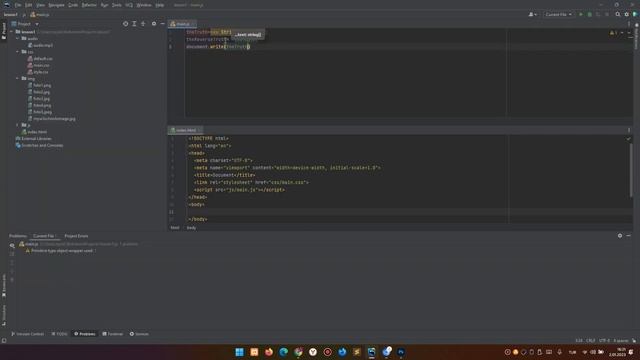Screen dimensions: 640x360
Task: Click the html breadcrumb in HTML editor
Action: 175,228
